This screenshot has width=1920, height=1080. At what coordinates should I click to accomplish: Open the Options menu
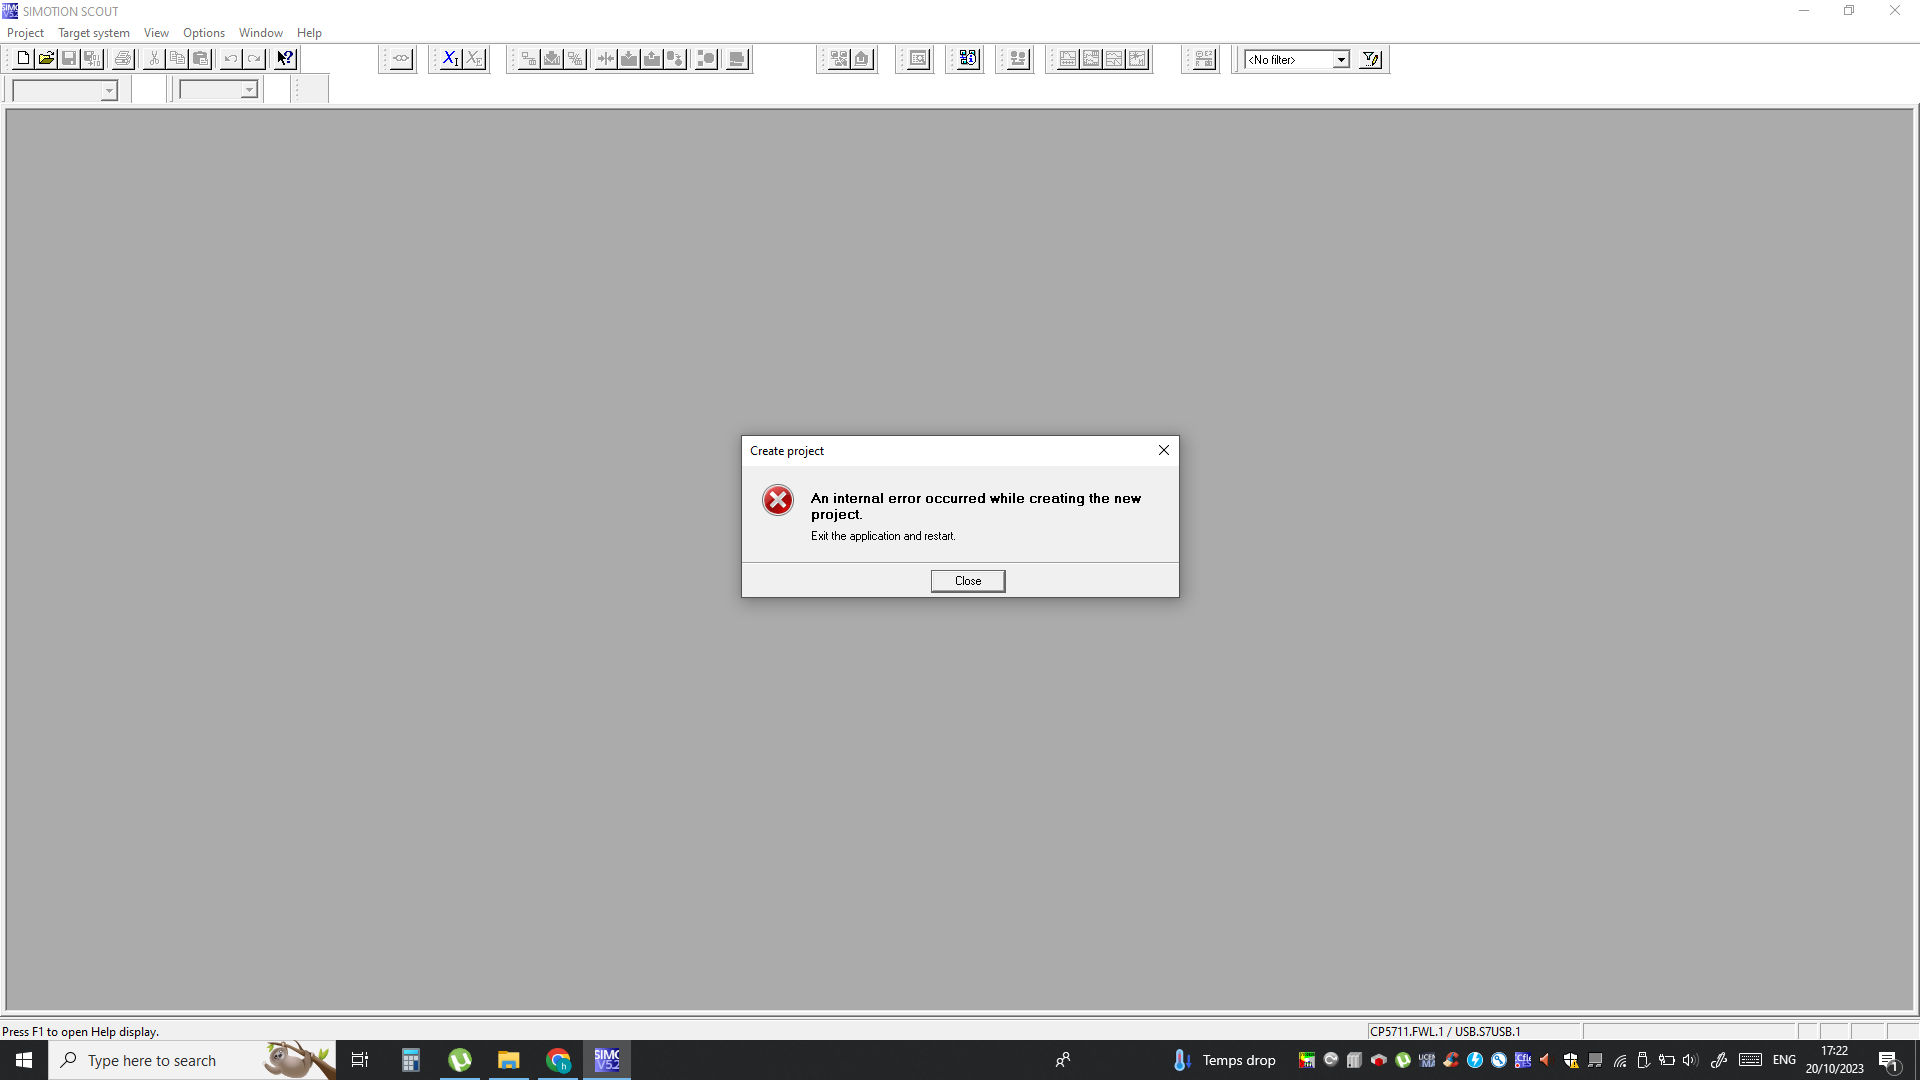pyautogui.click(x=203, y=33)
